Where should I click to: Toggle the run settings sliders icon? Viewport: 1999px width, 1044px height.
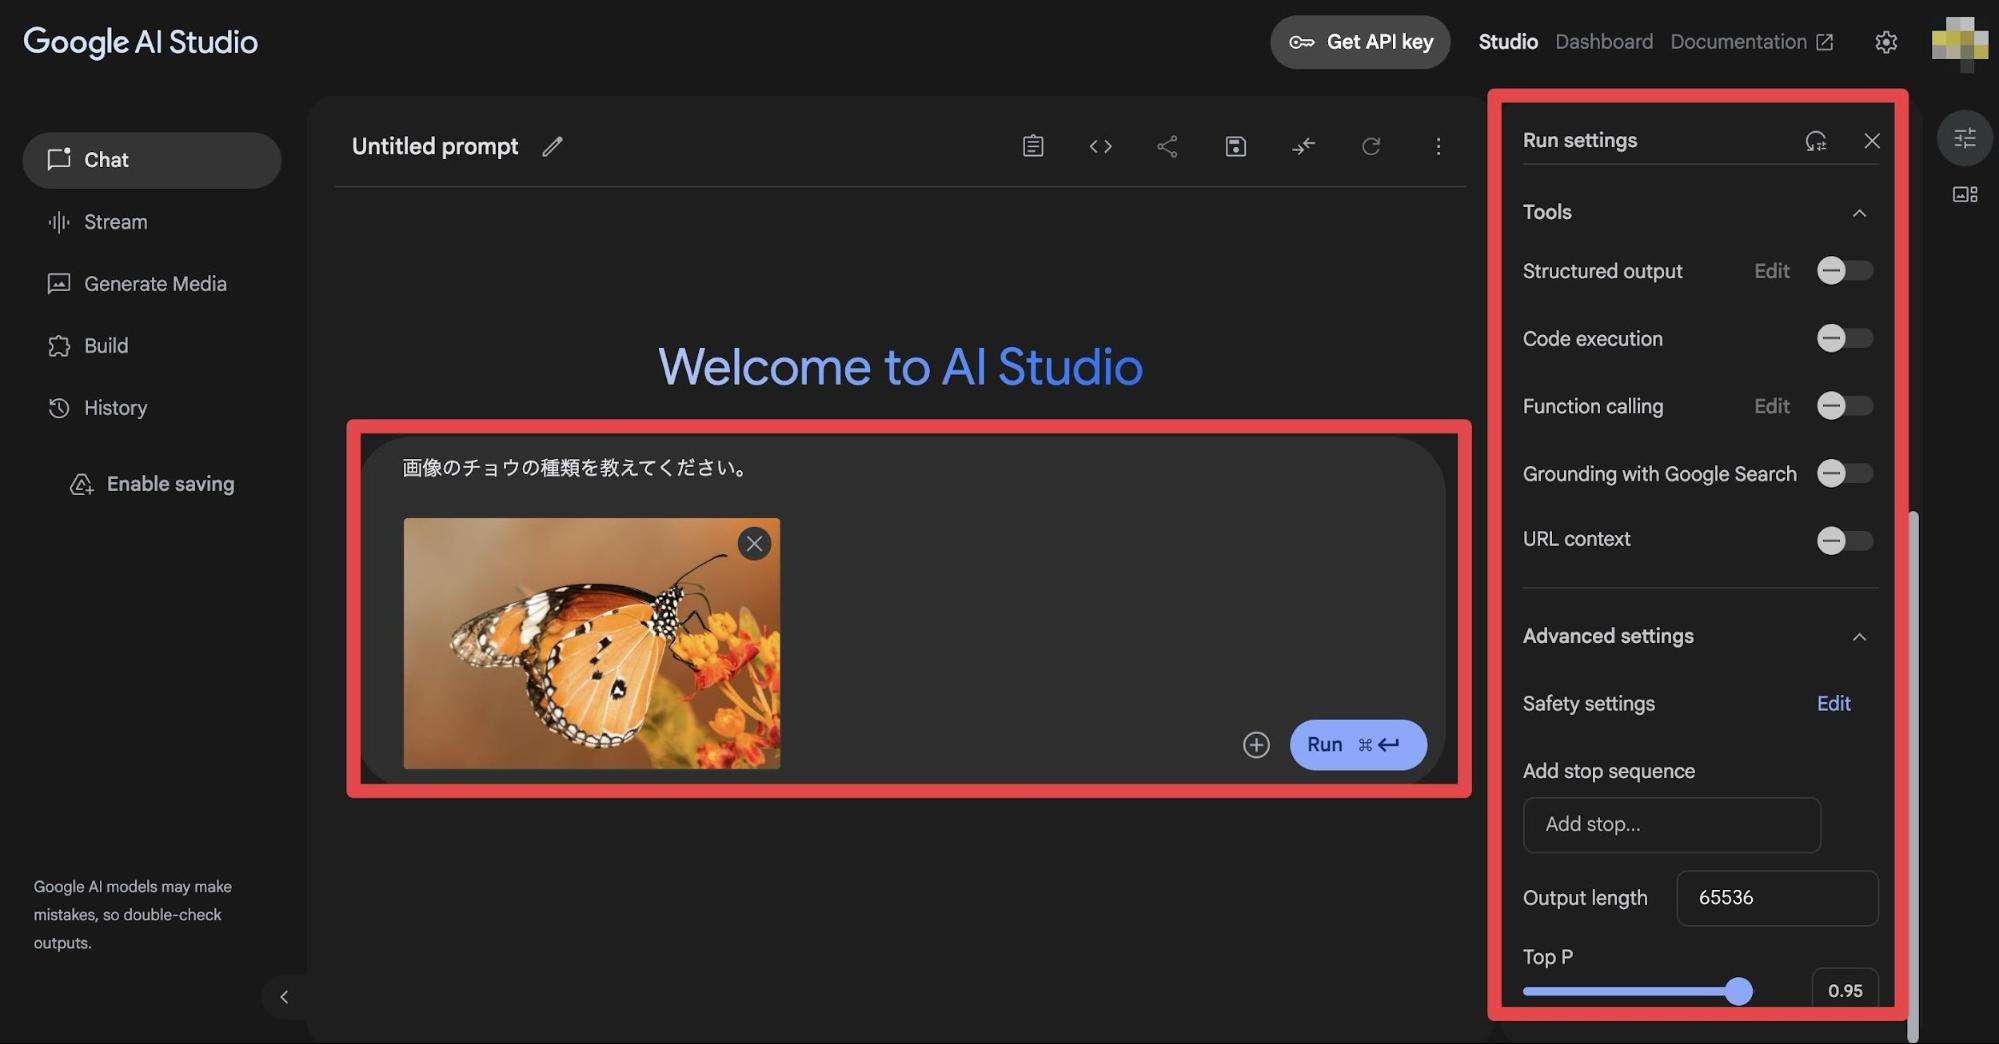(x=1964, y=138)
